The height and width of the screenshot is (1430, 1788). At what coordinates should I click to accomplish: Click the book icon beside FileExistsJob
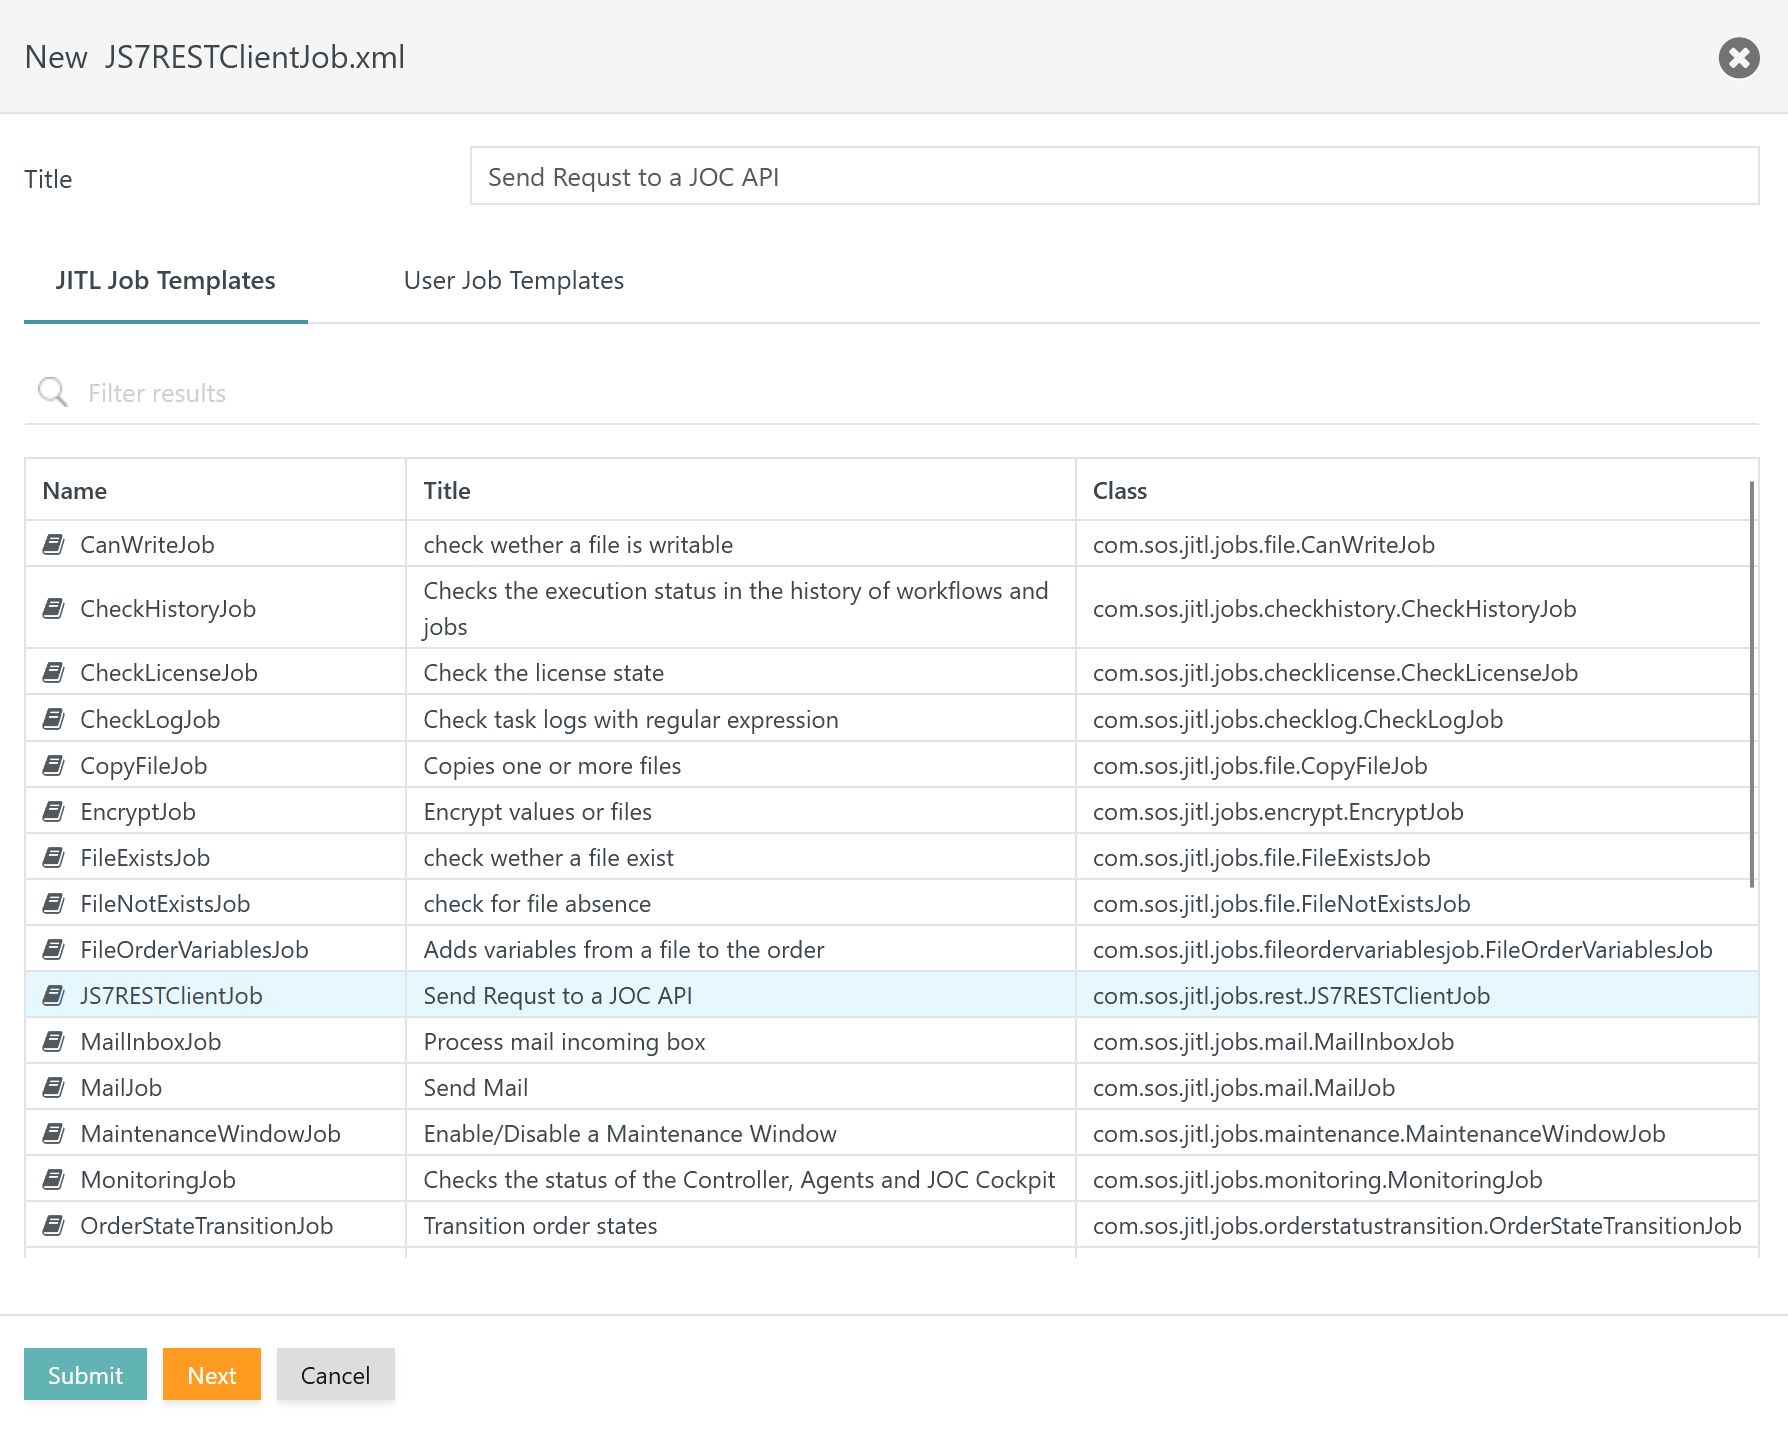pos(54,857)
